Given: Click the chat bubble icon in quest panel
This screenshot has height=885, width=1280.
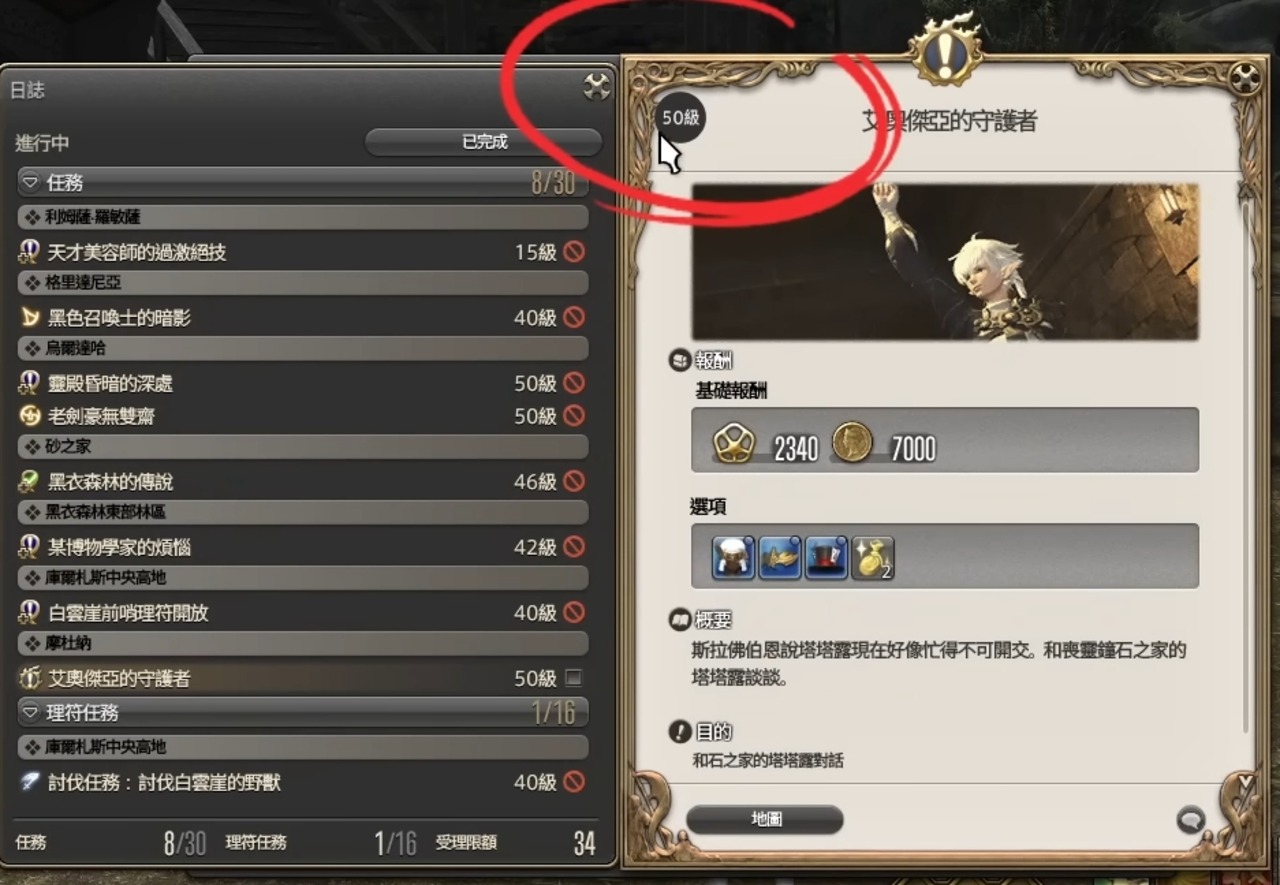Looking at the screenshot, I should pos(1190,820).
